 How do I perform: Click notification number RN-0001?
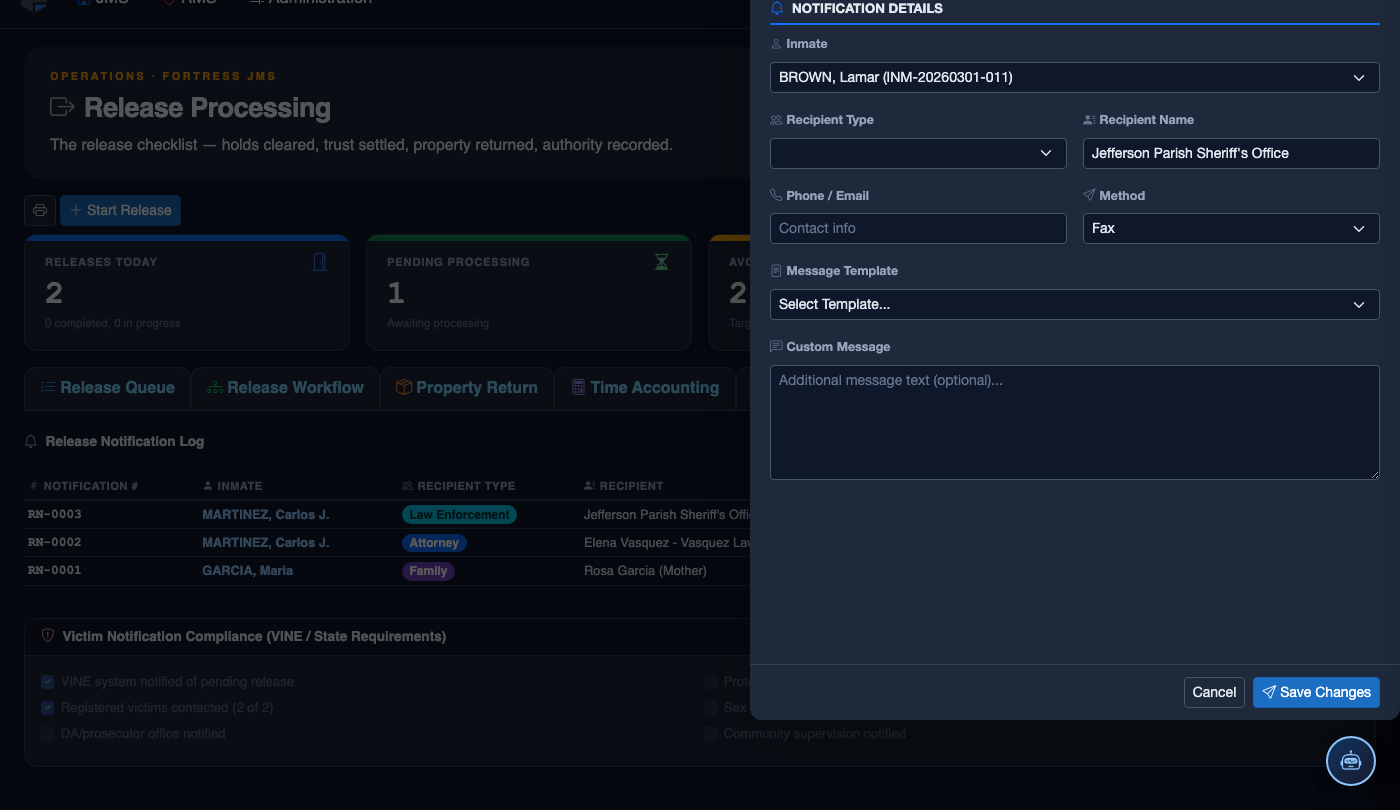[55, 571]
